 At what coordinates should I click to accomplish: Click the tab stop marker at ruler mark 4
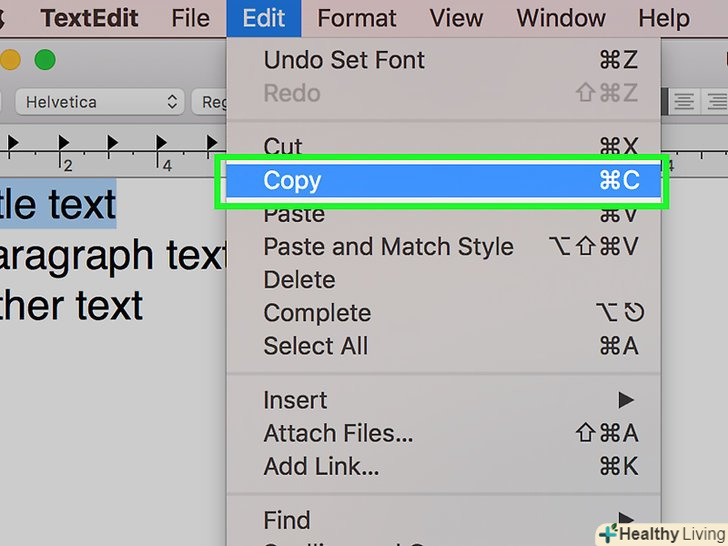point(161,142)
